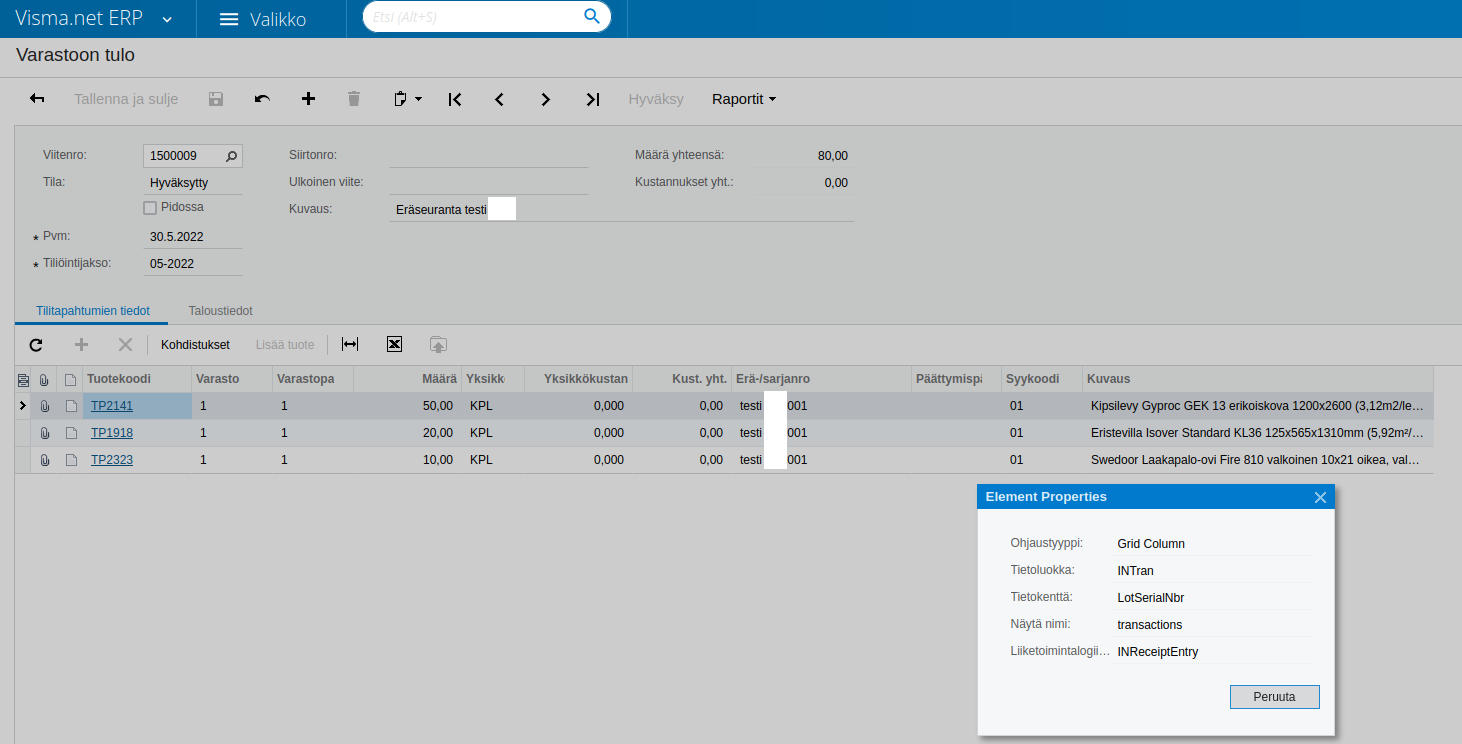Image resolution: width=1462 pixels, height=744 pixels.
Task: Open product link TP2141
Action: [111, 405]
